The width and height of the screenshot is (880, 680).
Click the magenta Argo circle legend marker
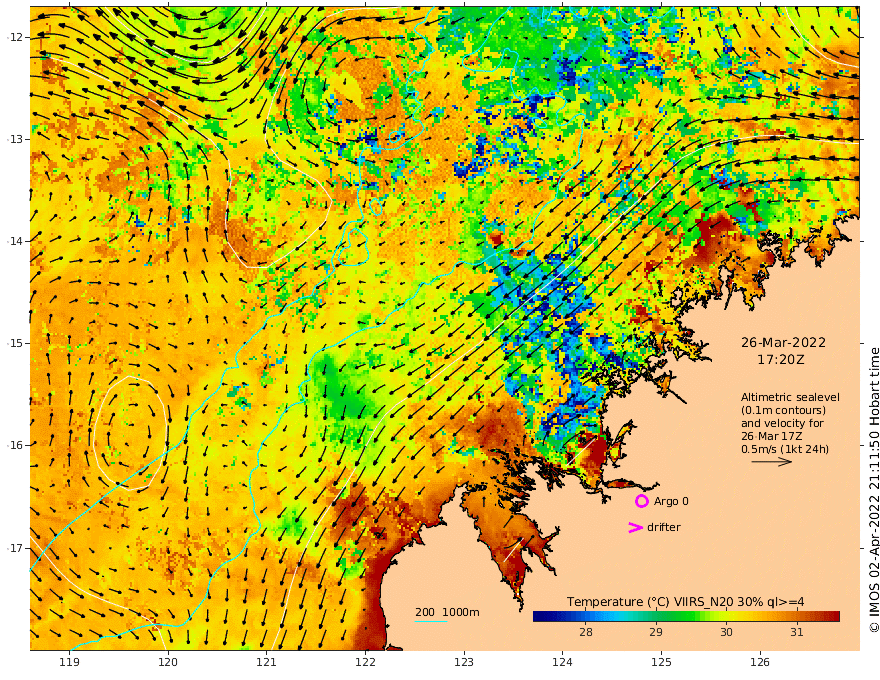pyautogui.click(x=641, y=501)
